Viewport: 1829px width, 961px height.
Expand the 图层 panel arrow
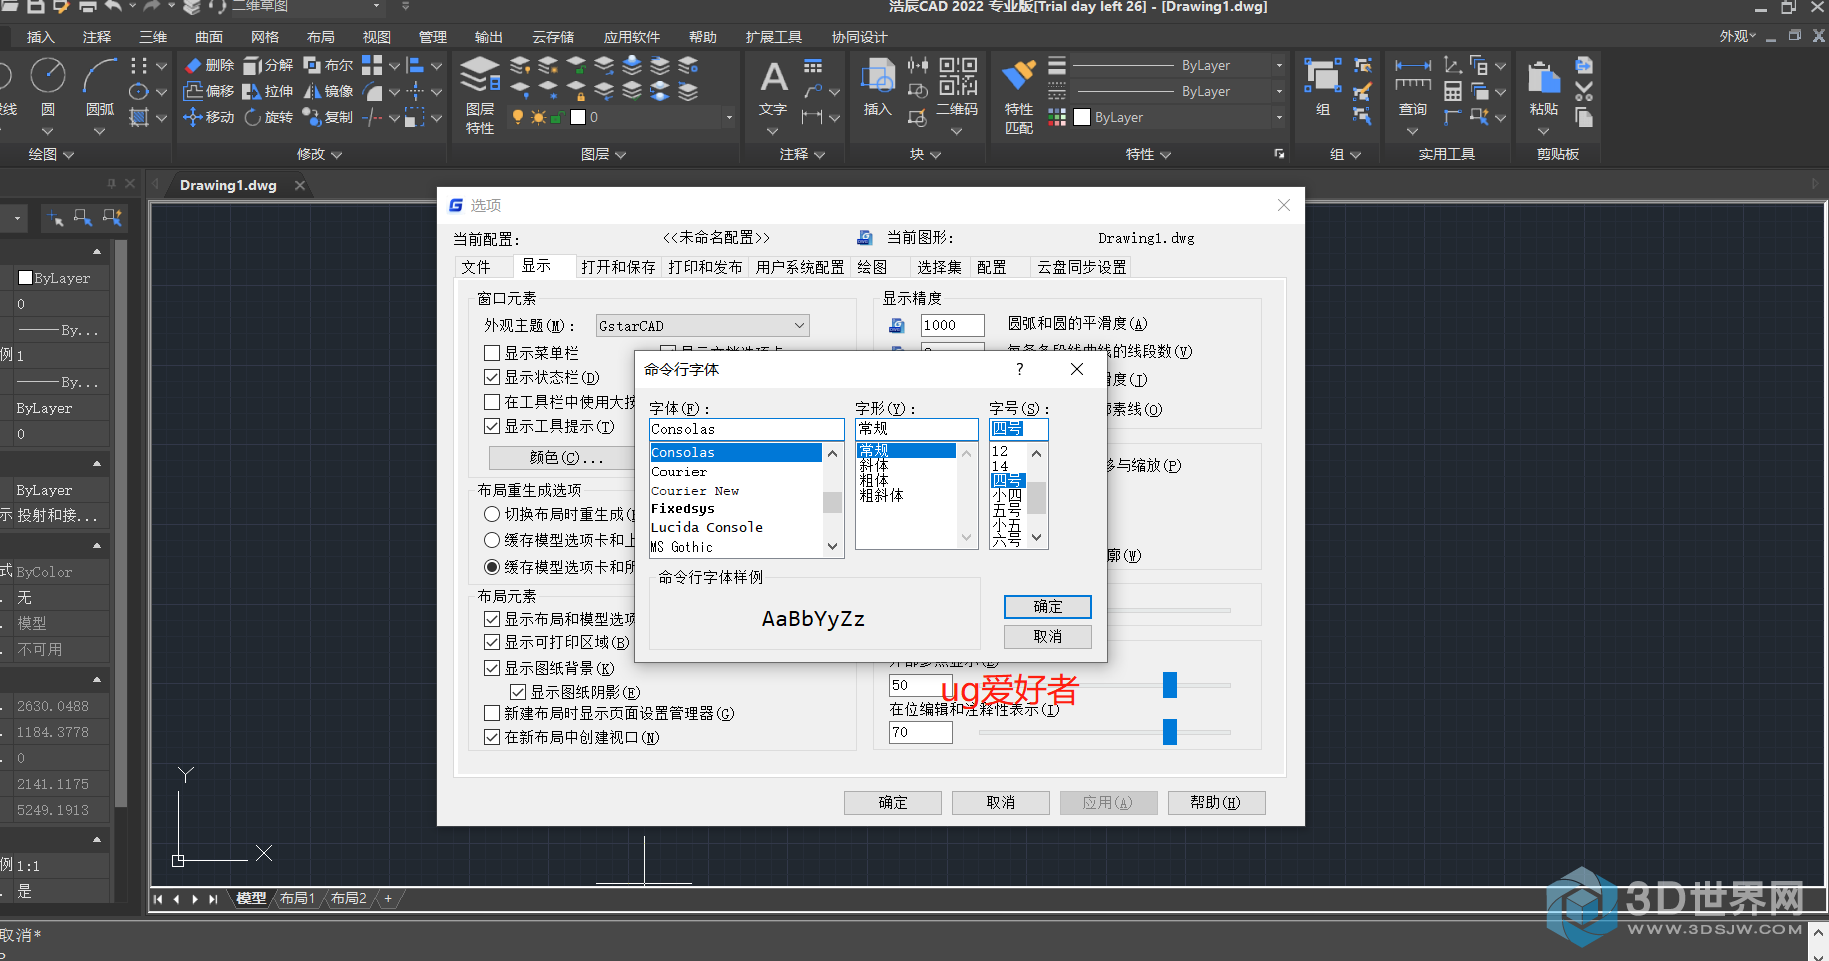pyautogui.click(x=620, y=155)
